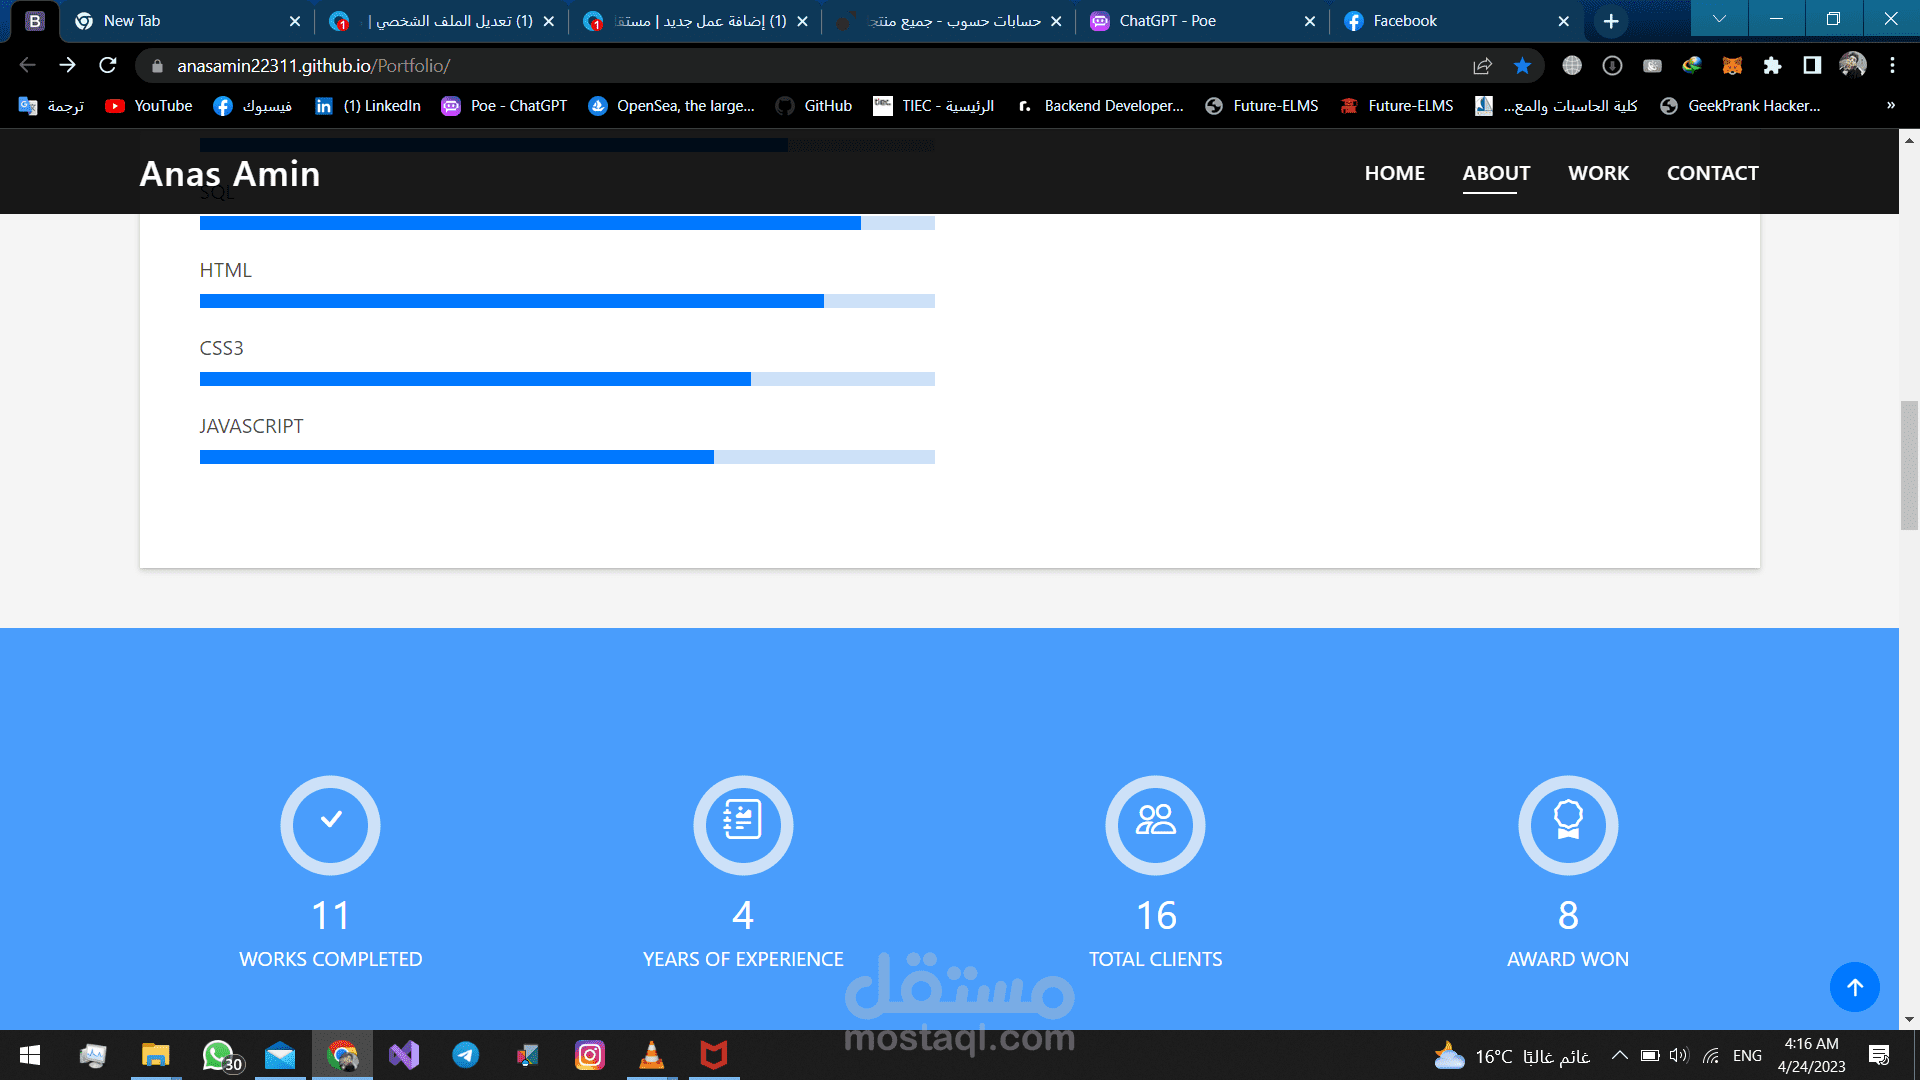
Task: Click the JAVASCRIPT skill progress bar
Action: click(x=567, y=457)
